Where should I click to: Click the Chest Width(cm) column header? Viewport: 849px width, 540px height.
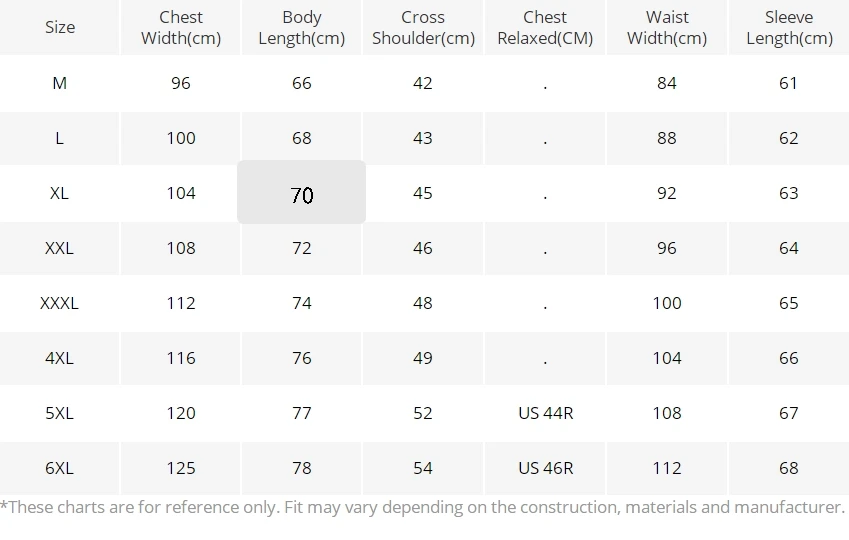tap(181, 27)
